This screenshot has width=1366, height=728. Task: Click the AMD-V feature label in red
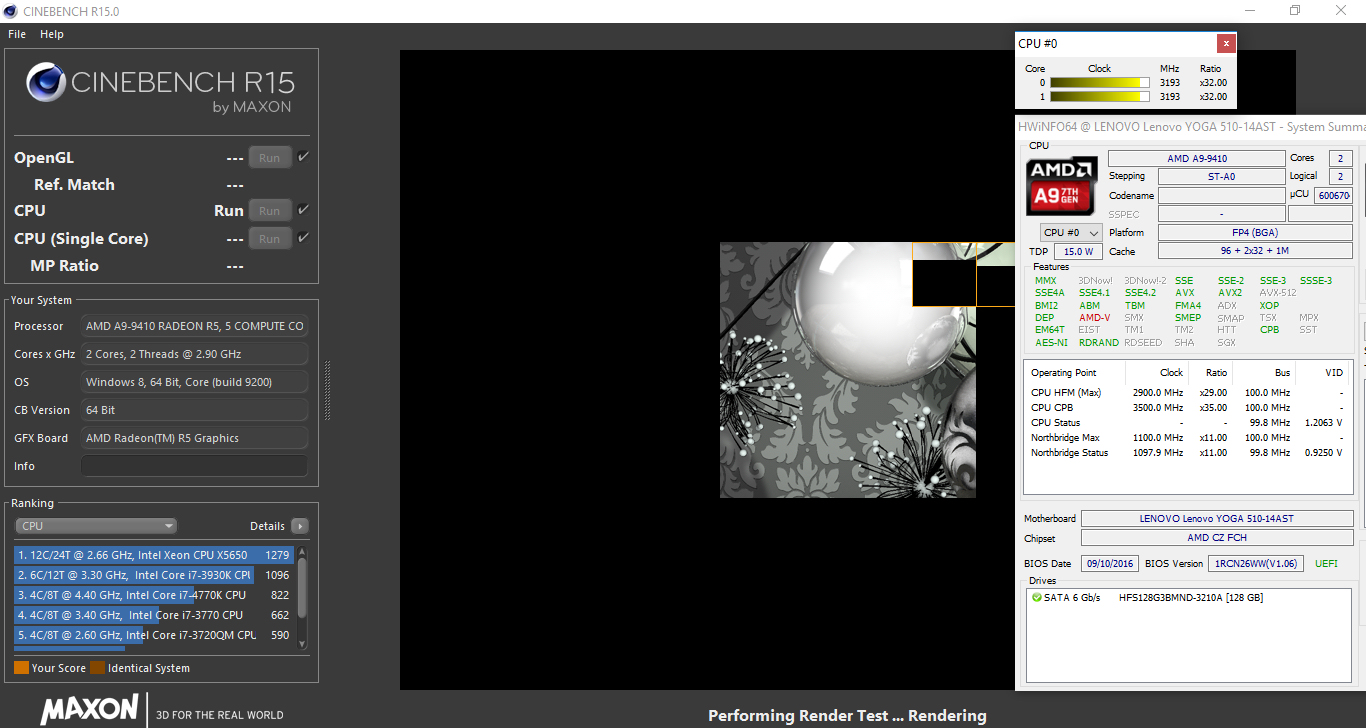pos(1094,318)
